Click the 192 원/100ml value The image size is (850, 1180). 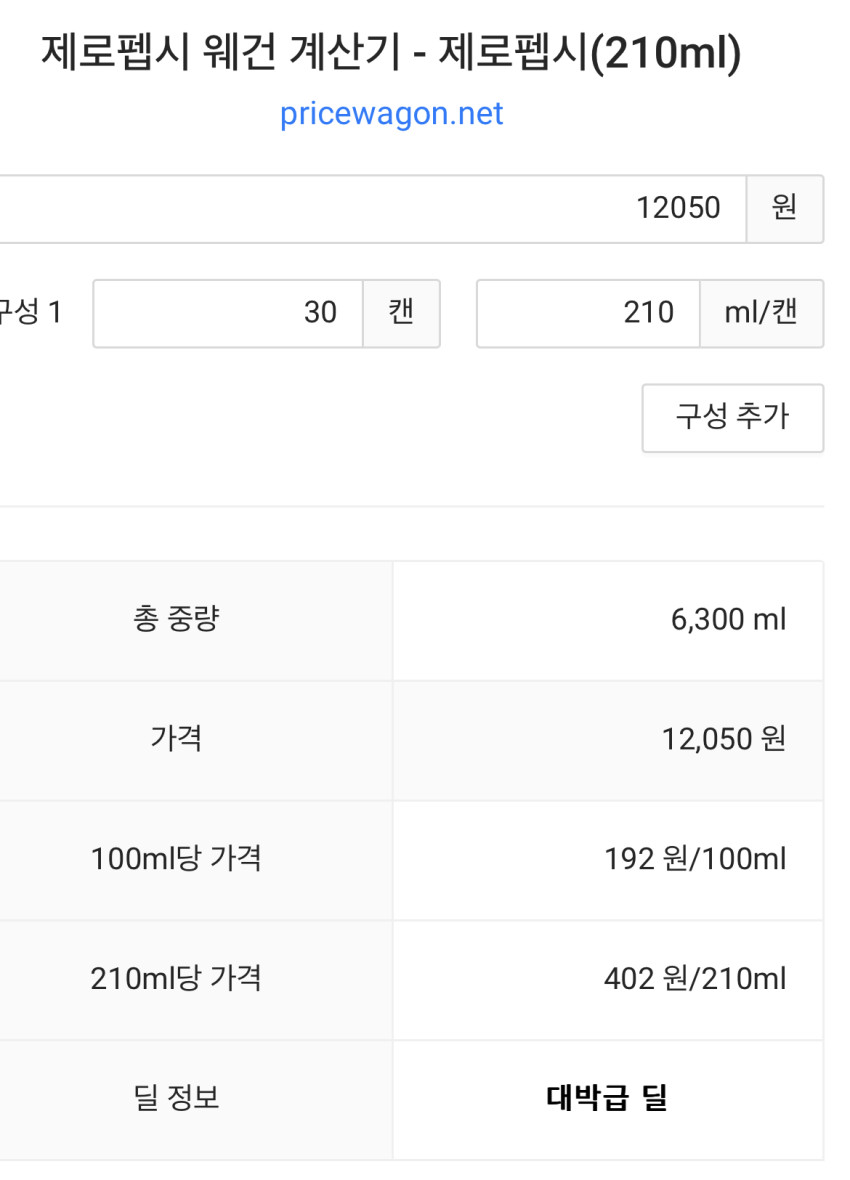(x=695, y=859)
